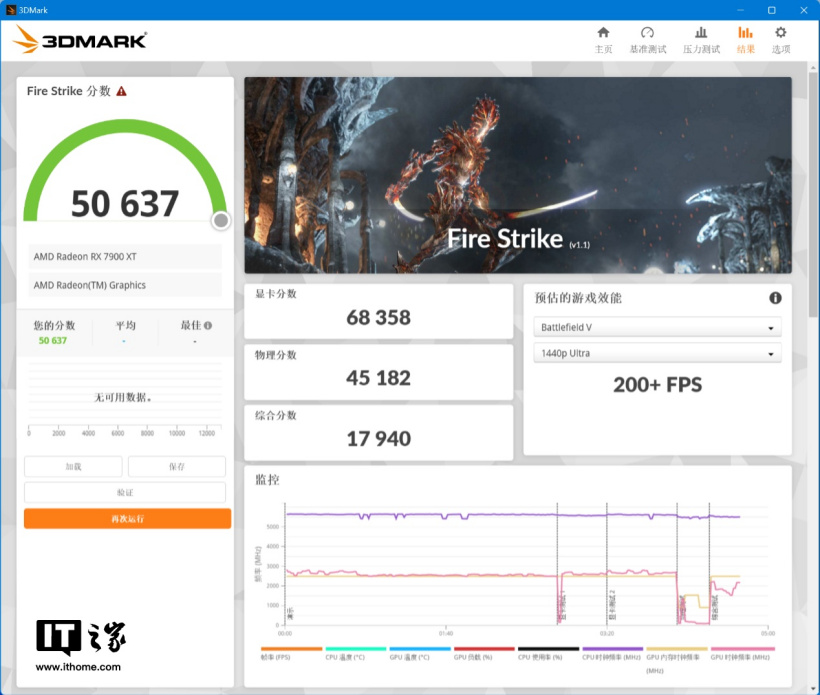
Task: Expand the Battlefield V game dropdown
Action: (657, 328)
